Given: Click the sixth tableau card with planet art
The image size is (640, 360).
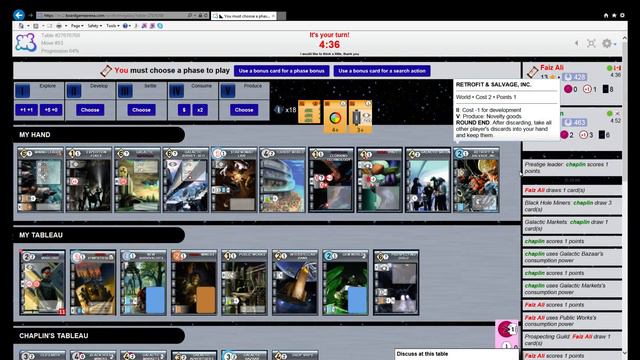Looking at the screenshot, I should click(295, 282).
